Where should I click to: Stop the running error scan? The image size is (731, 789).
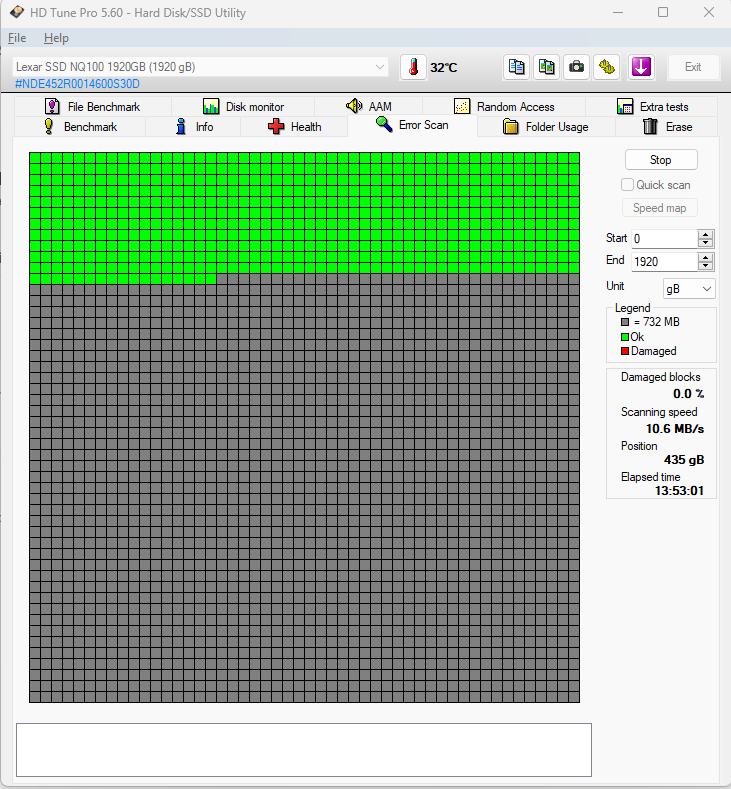661,160
